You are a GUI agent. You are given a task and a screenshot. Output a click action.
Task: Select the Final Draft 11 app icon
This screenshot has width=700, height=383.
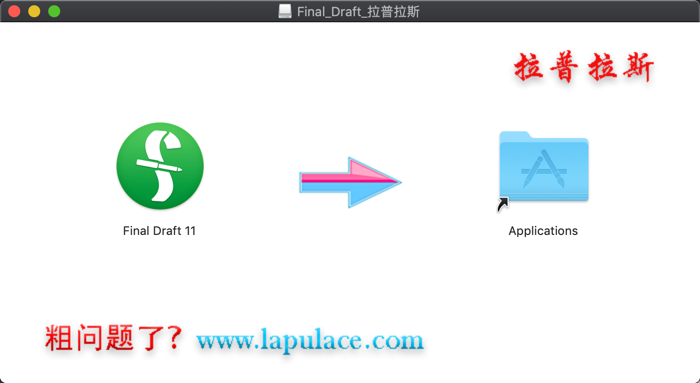(160, 166)
